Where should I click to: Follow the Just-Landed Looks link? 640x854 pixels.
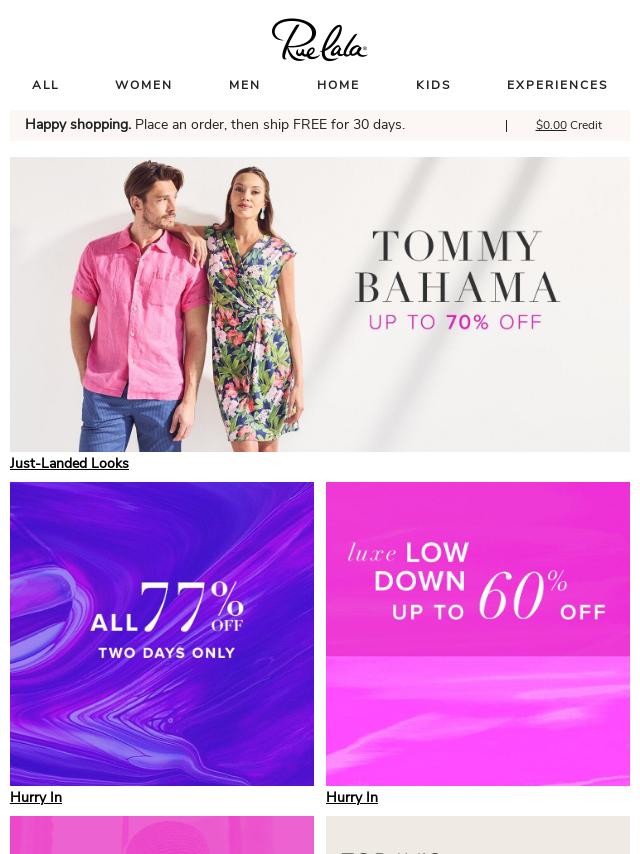tap(69, 463)
